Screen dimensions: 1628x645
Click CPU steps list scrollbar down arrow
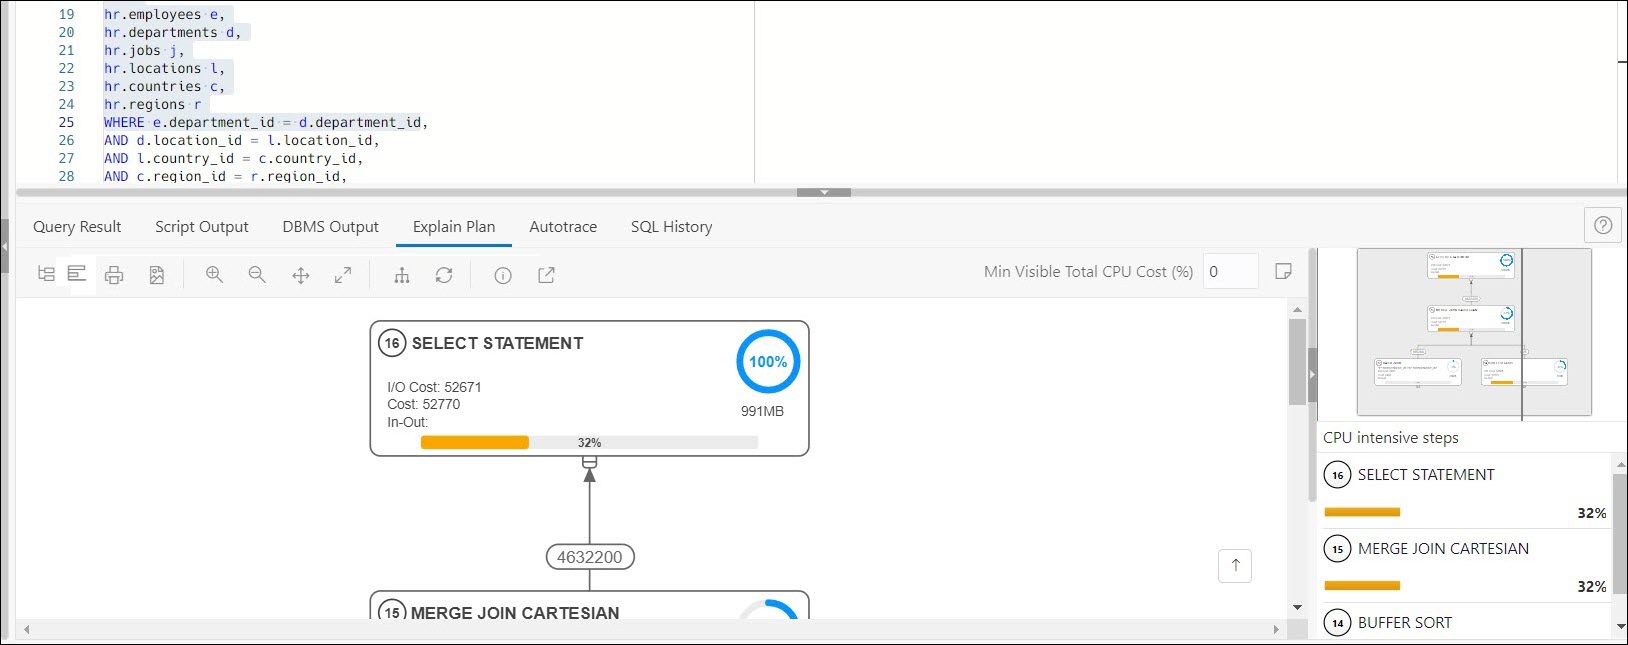click(x=1620, y=626)
